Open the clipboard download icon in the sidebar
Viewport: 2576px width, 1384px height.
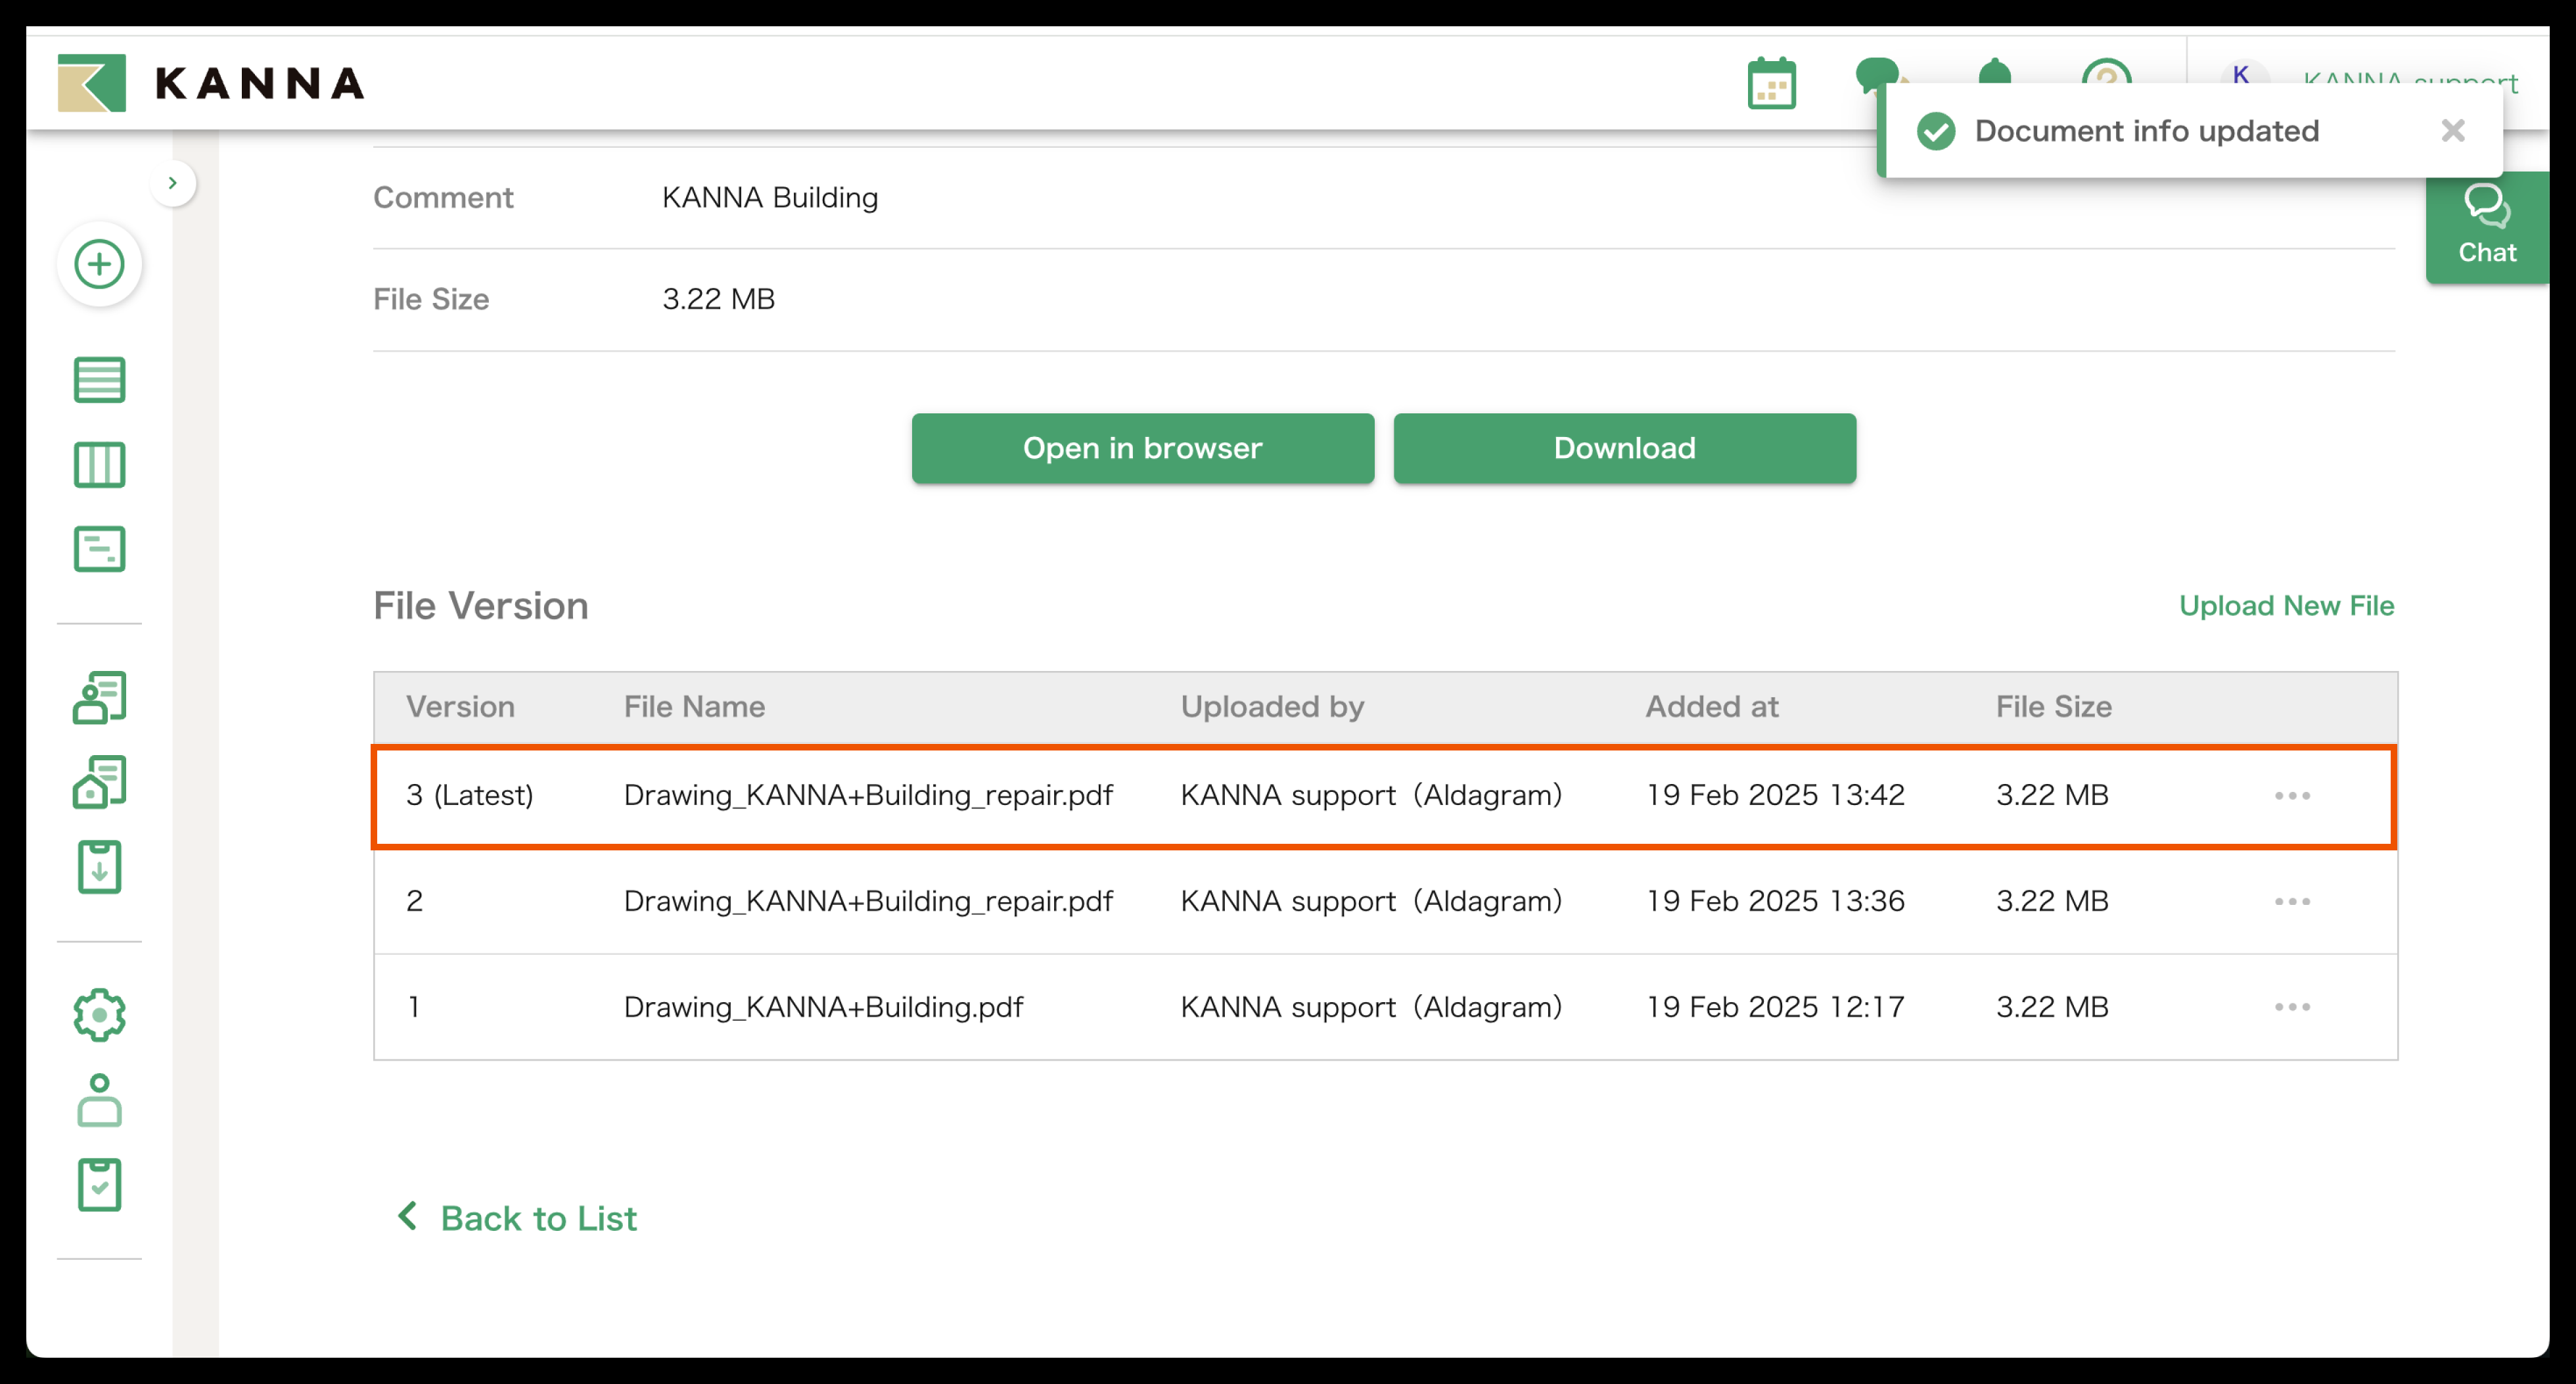(x=99, y=867)
